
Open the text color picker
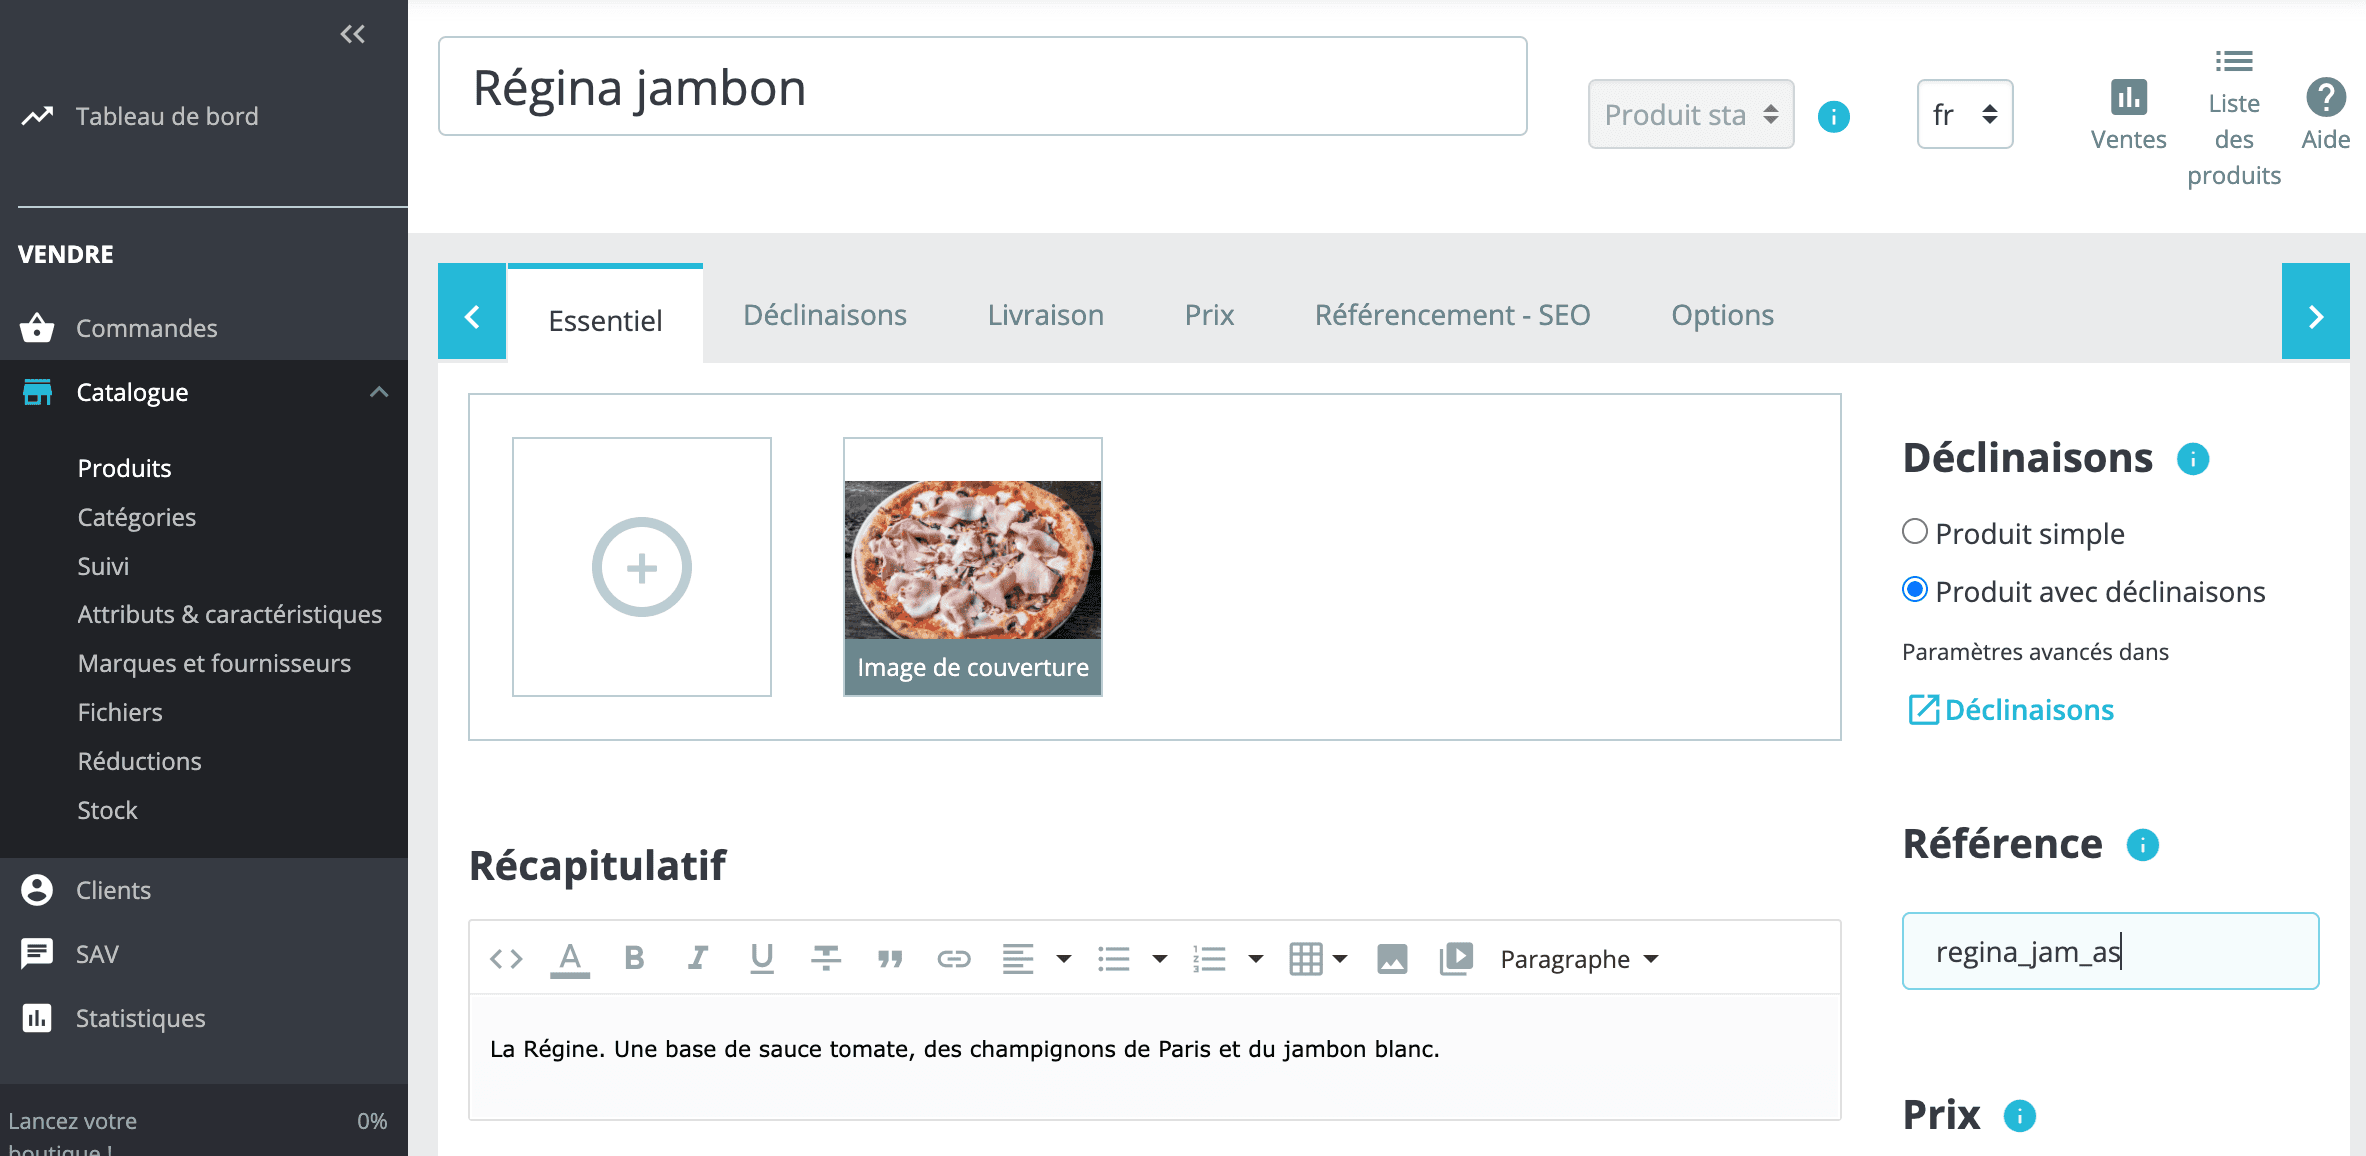click(569, 958)
